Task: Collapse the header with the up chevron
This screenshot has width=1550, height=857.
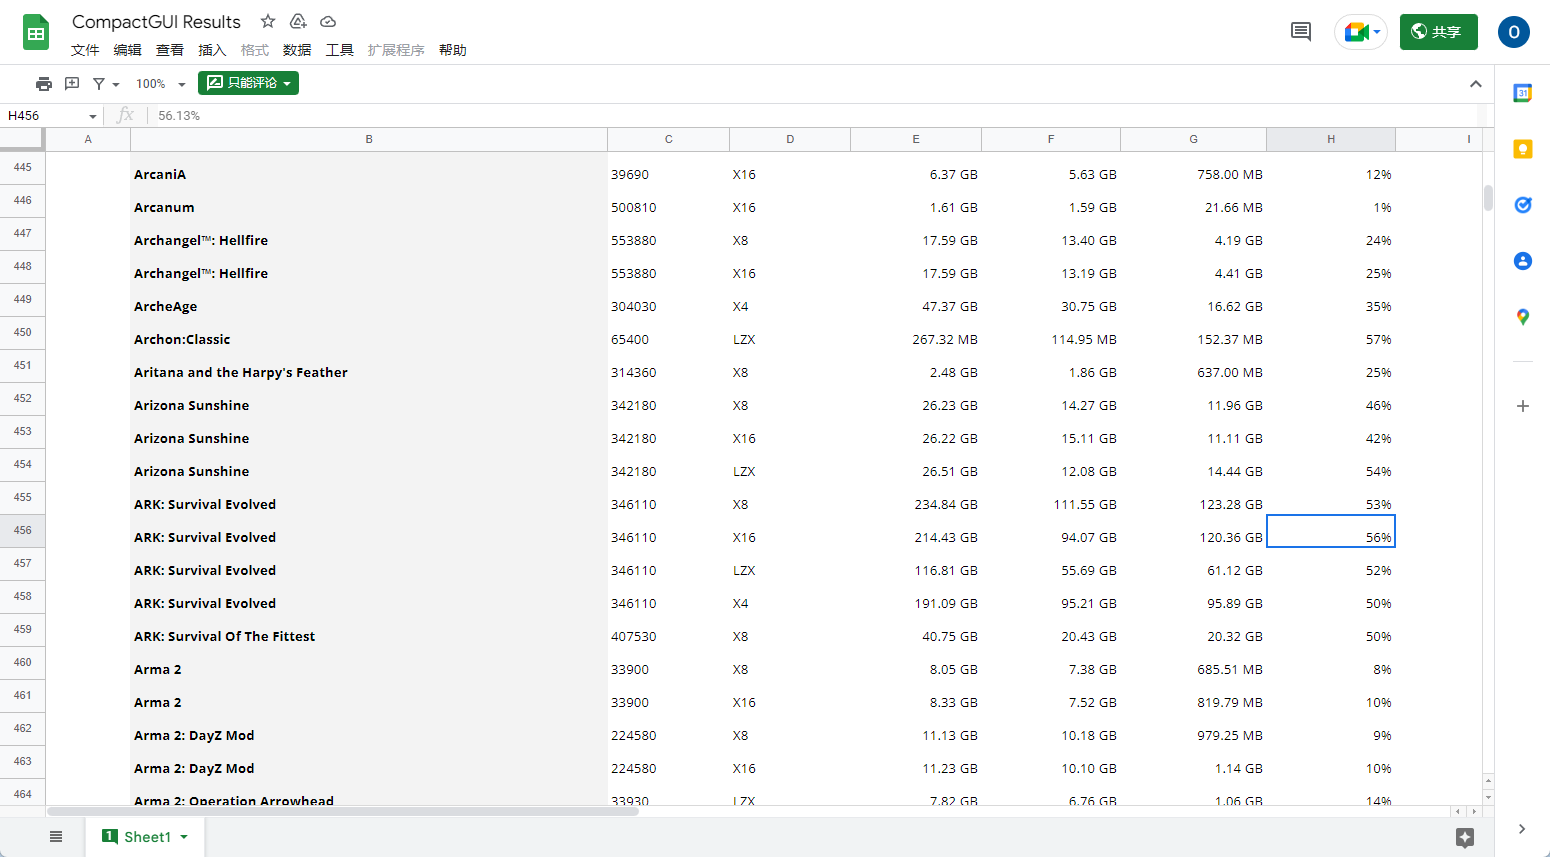Action: coord(1475,84)
